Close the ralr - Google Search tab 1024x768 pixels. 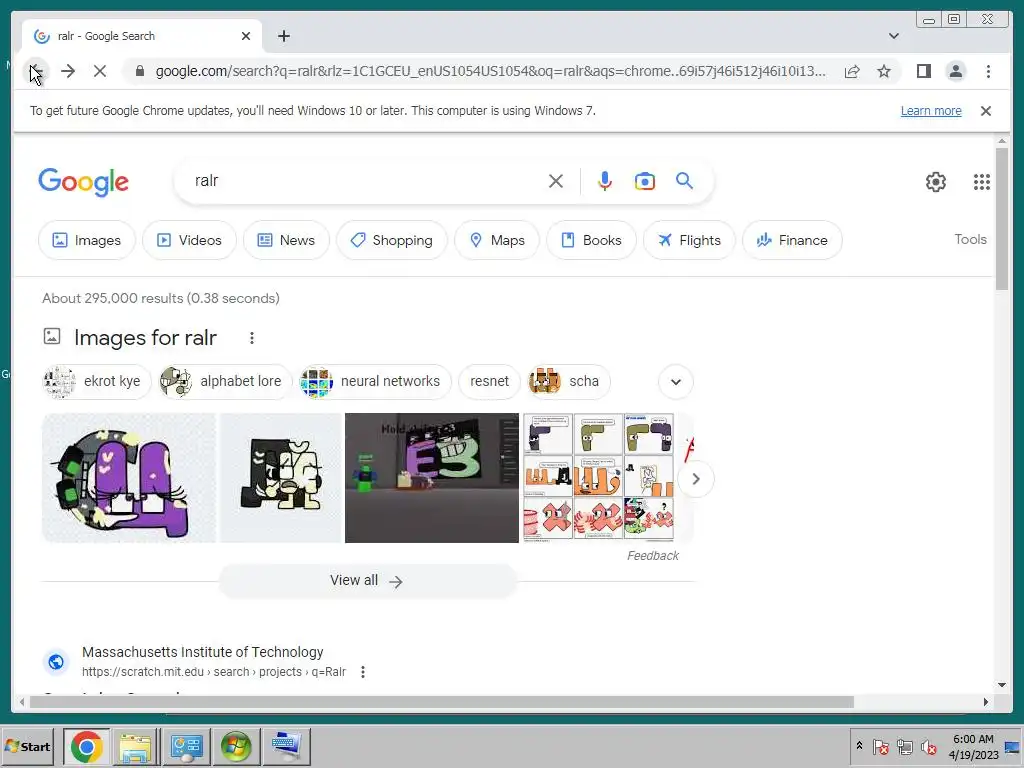coord(246,36)
